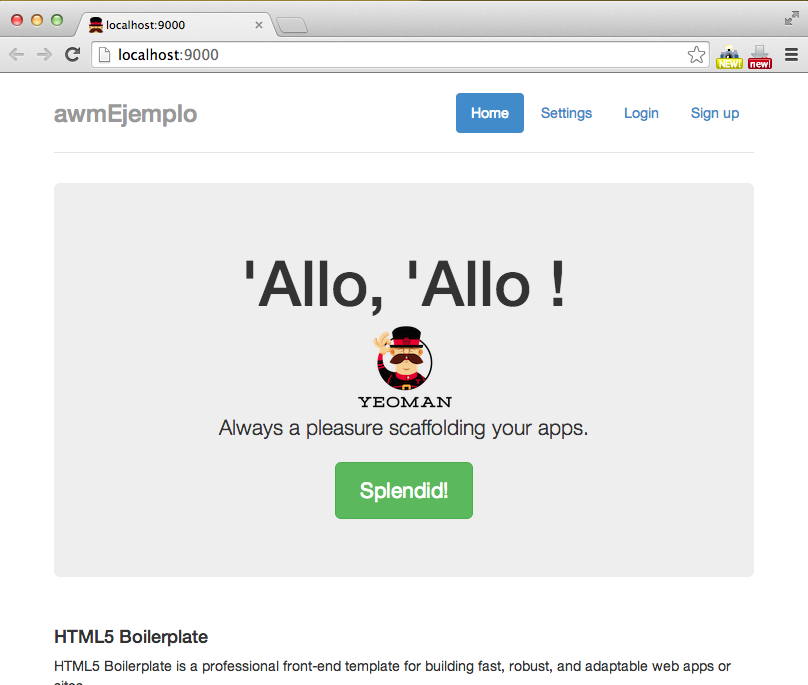
Task: Open a new empty tab
Action: point(292,25)
